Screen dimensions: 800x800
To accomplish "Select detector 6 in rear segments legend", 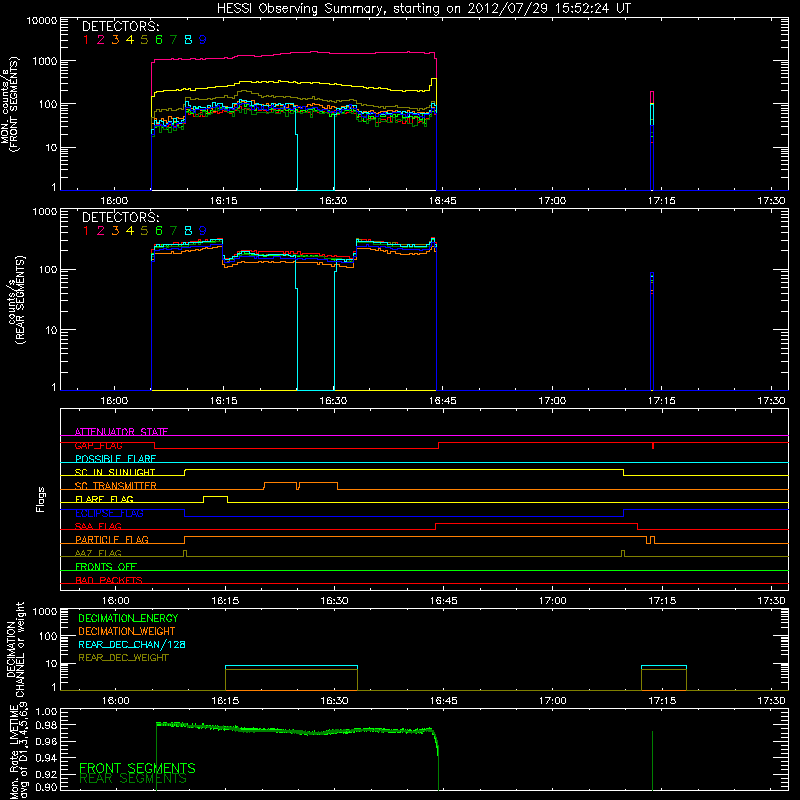I will 159,231.
